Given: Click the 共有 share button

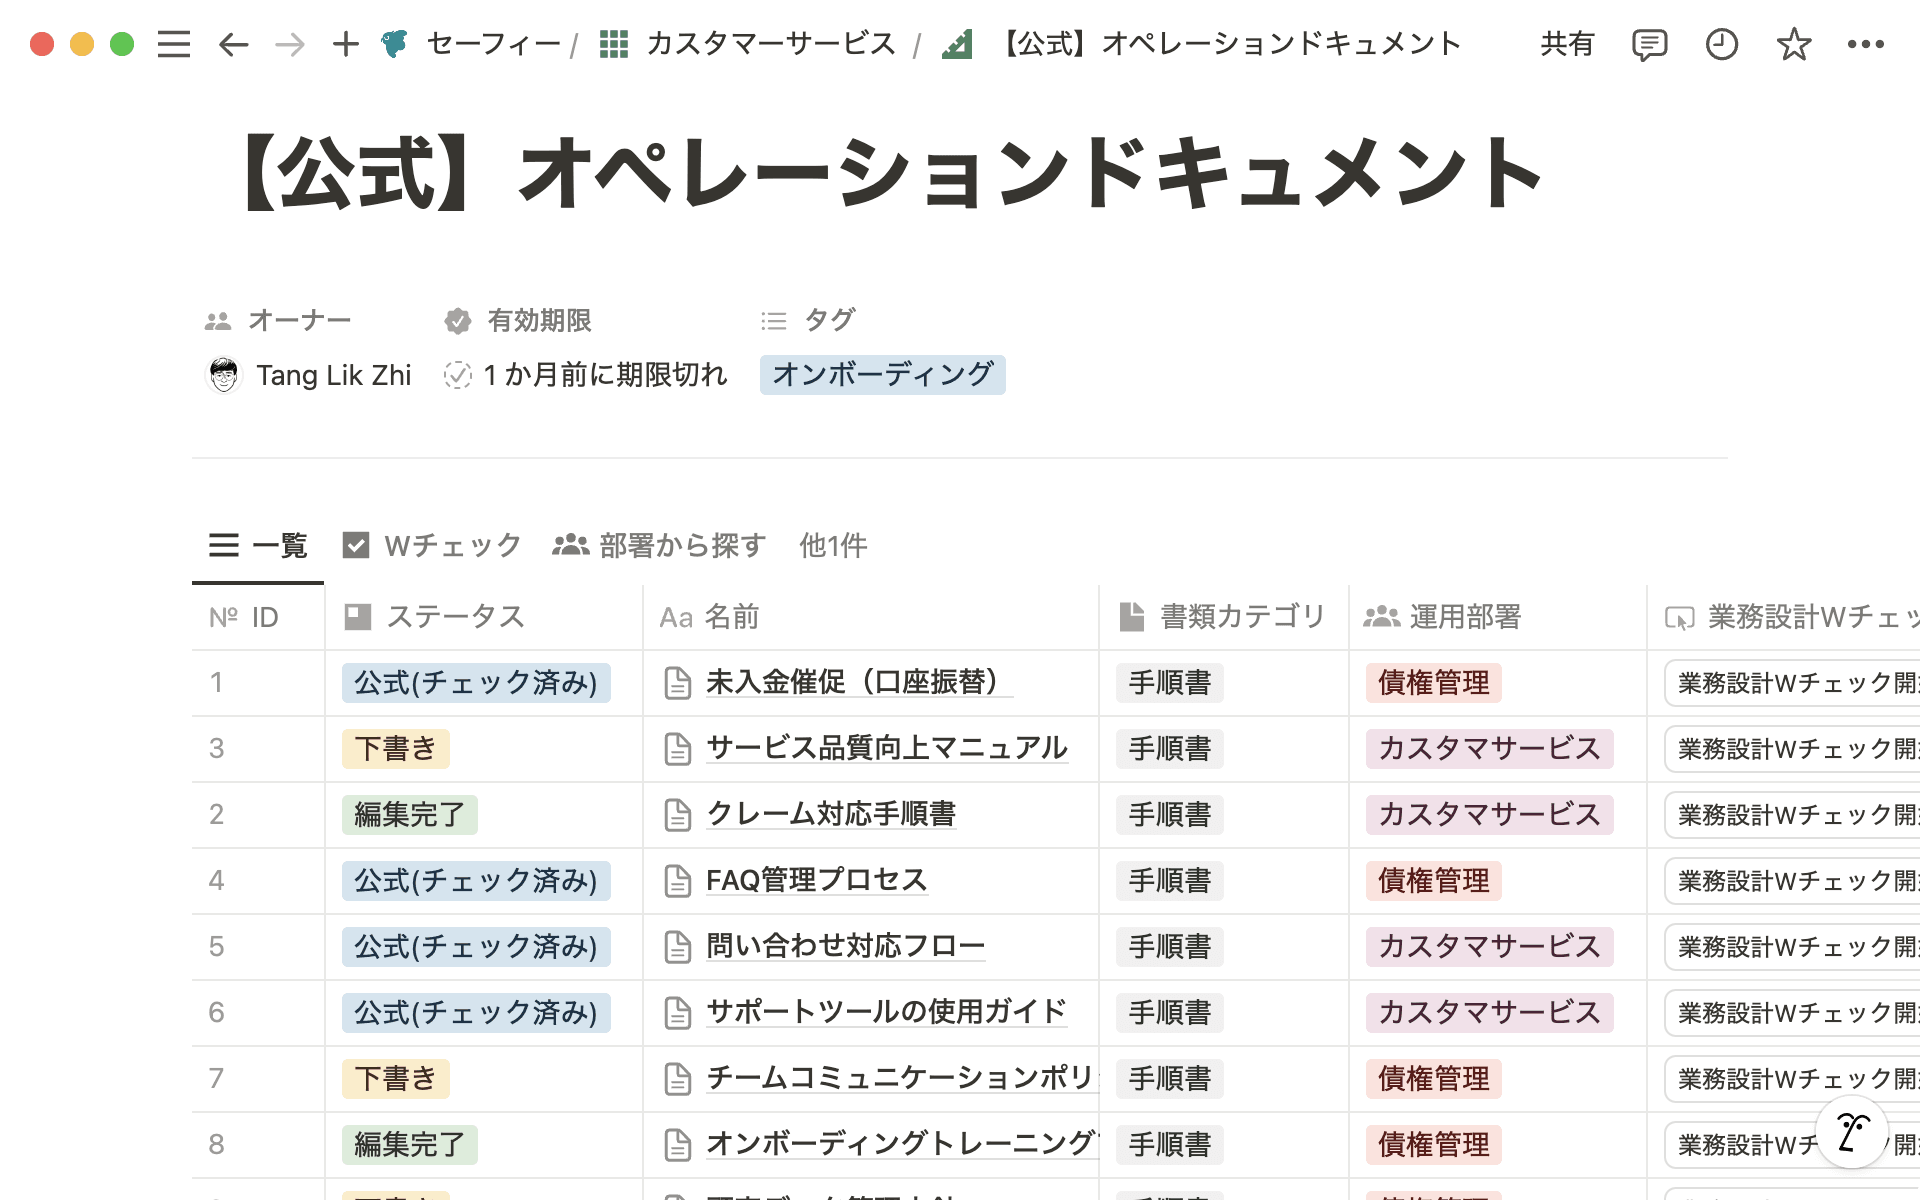Looking at the screenshot, I should tap(1568, 44).
